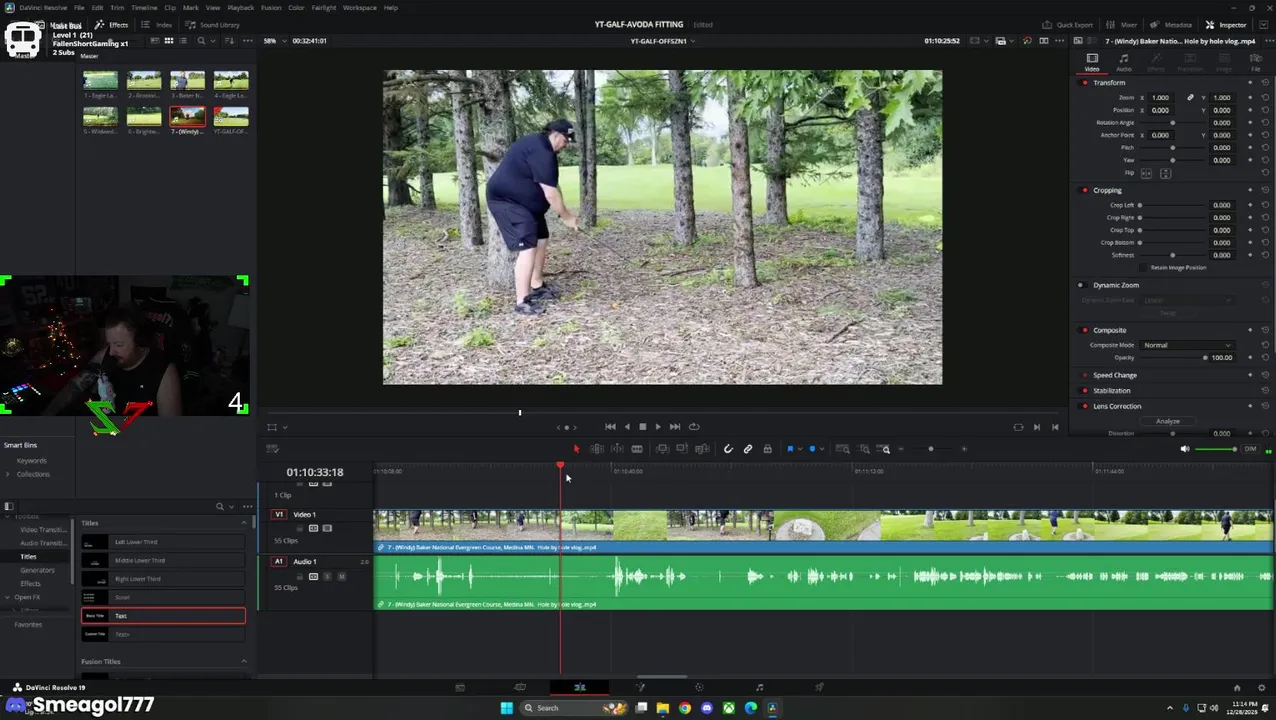This screenshot has width=1276, height=720.
Task: Open the Fairlight menu
Action: pos(323,8)
